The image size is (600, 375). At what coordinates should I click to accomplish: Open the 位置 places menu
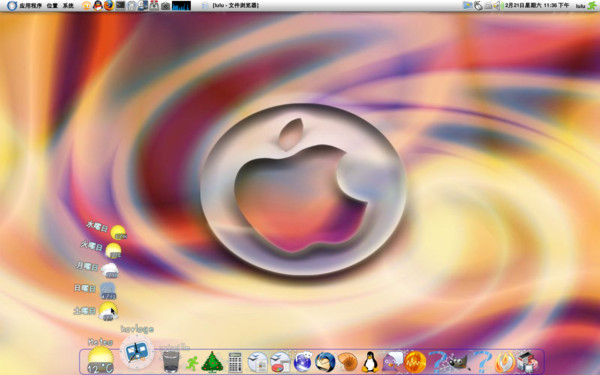52,6
